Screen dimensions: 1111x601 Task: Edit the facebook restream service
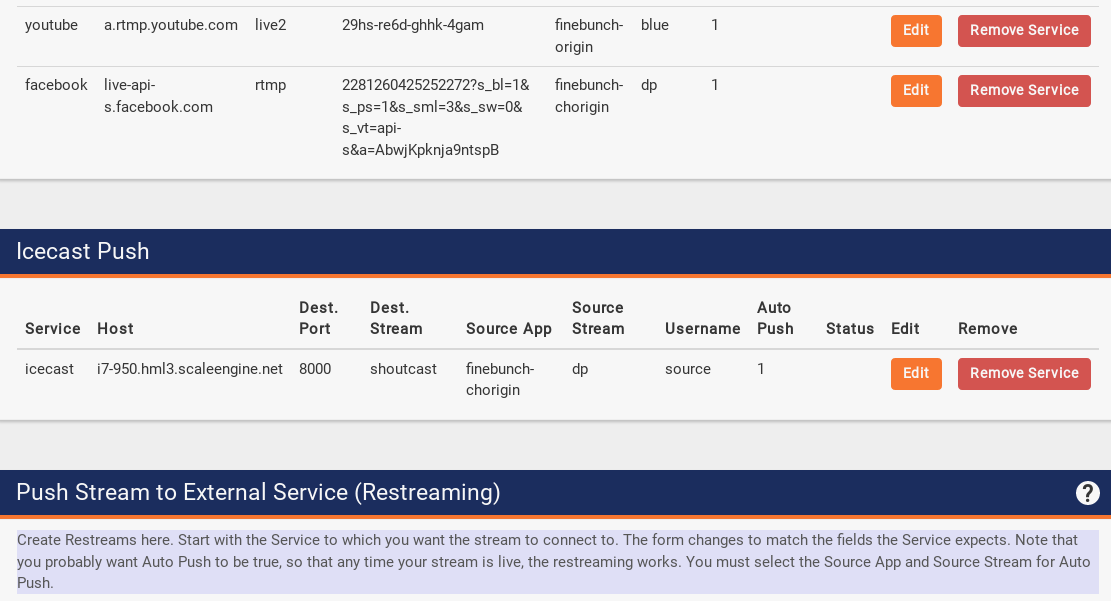(x=915, y=91)
